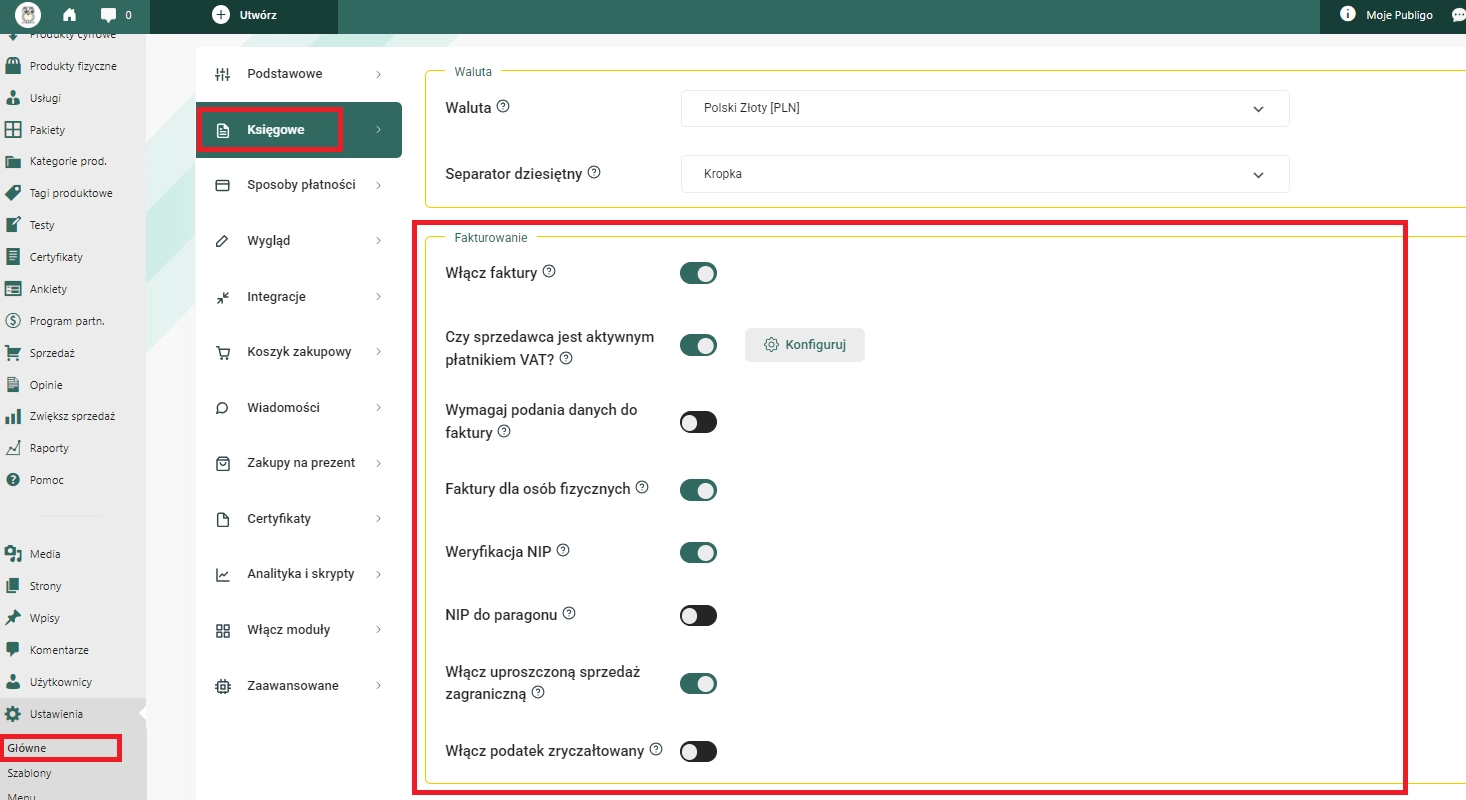Viewport: 1466px width, 800px height.
Task: Expand the Wygląd section chevron
Action: (379, 241)
